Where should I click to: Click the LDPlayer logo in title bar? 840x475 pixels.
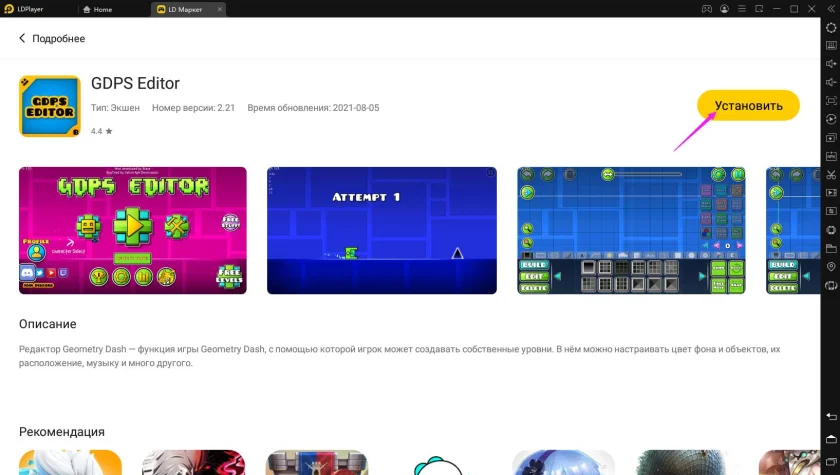click(9, 9)
